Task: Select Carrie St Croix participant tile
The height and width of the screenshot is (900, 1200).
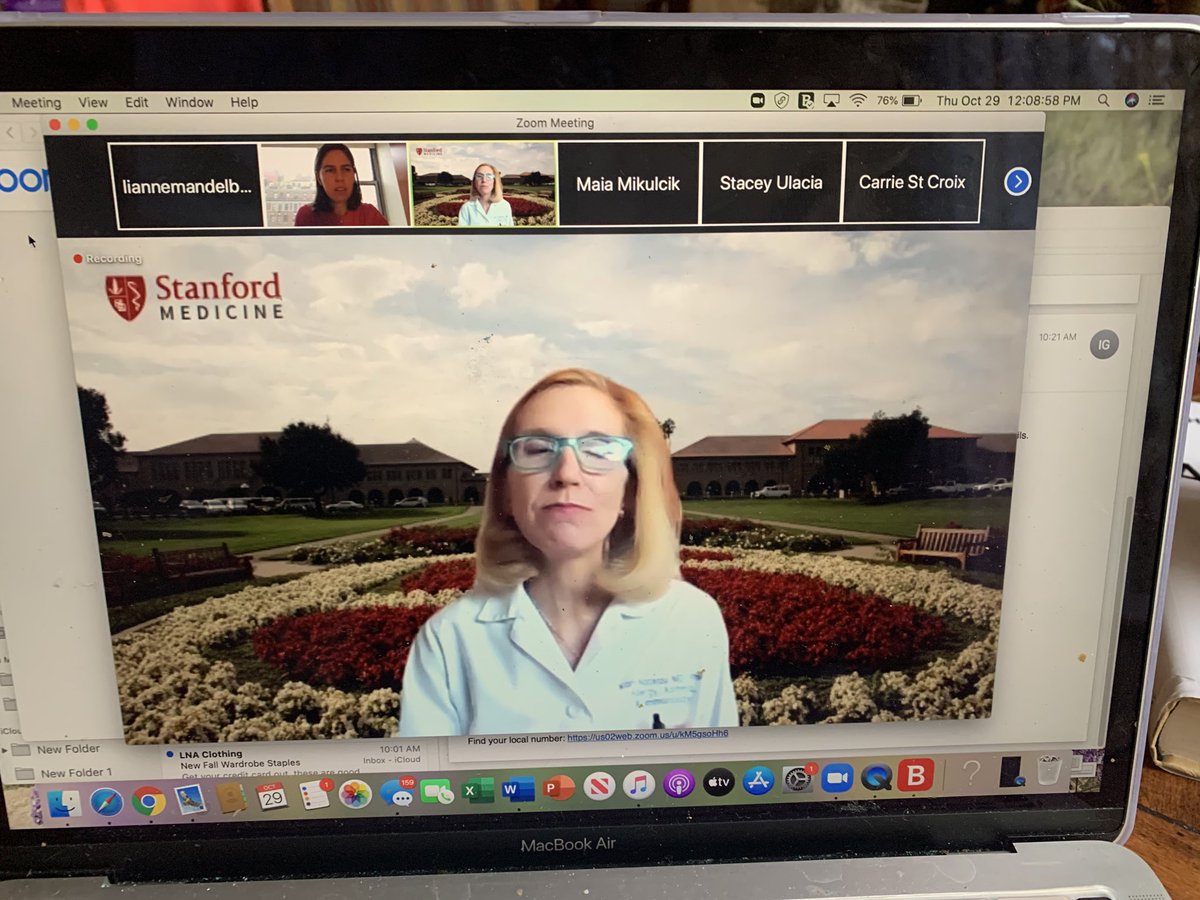Action: point(913,181)
